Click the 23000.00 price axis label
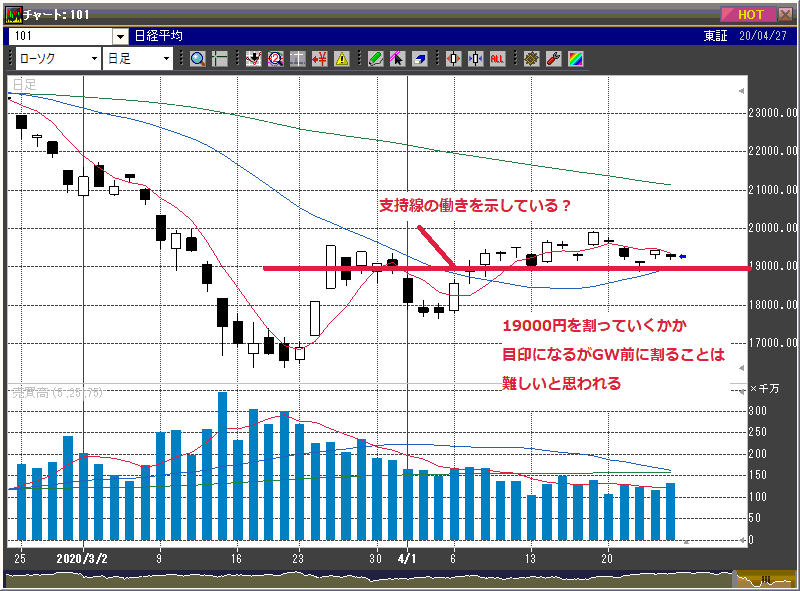The image size is (800, 591). coord(772,113)
